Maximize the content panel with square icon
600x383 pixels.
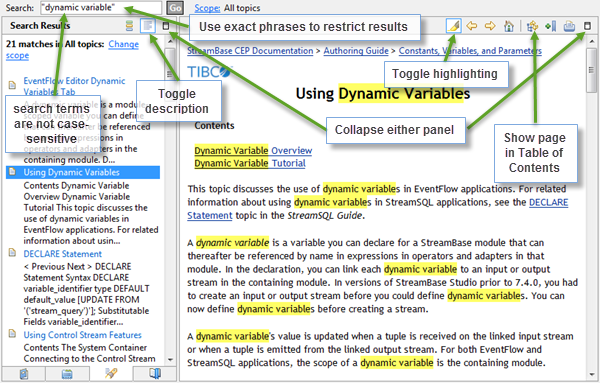587,26
